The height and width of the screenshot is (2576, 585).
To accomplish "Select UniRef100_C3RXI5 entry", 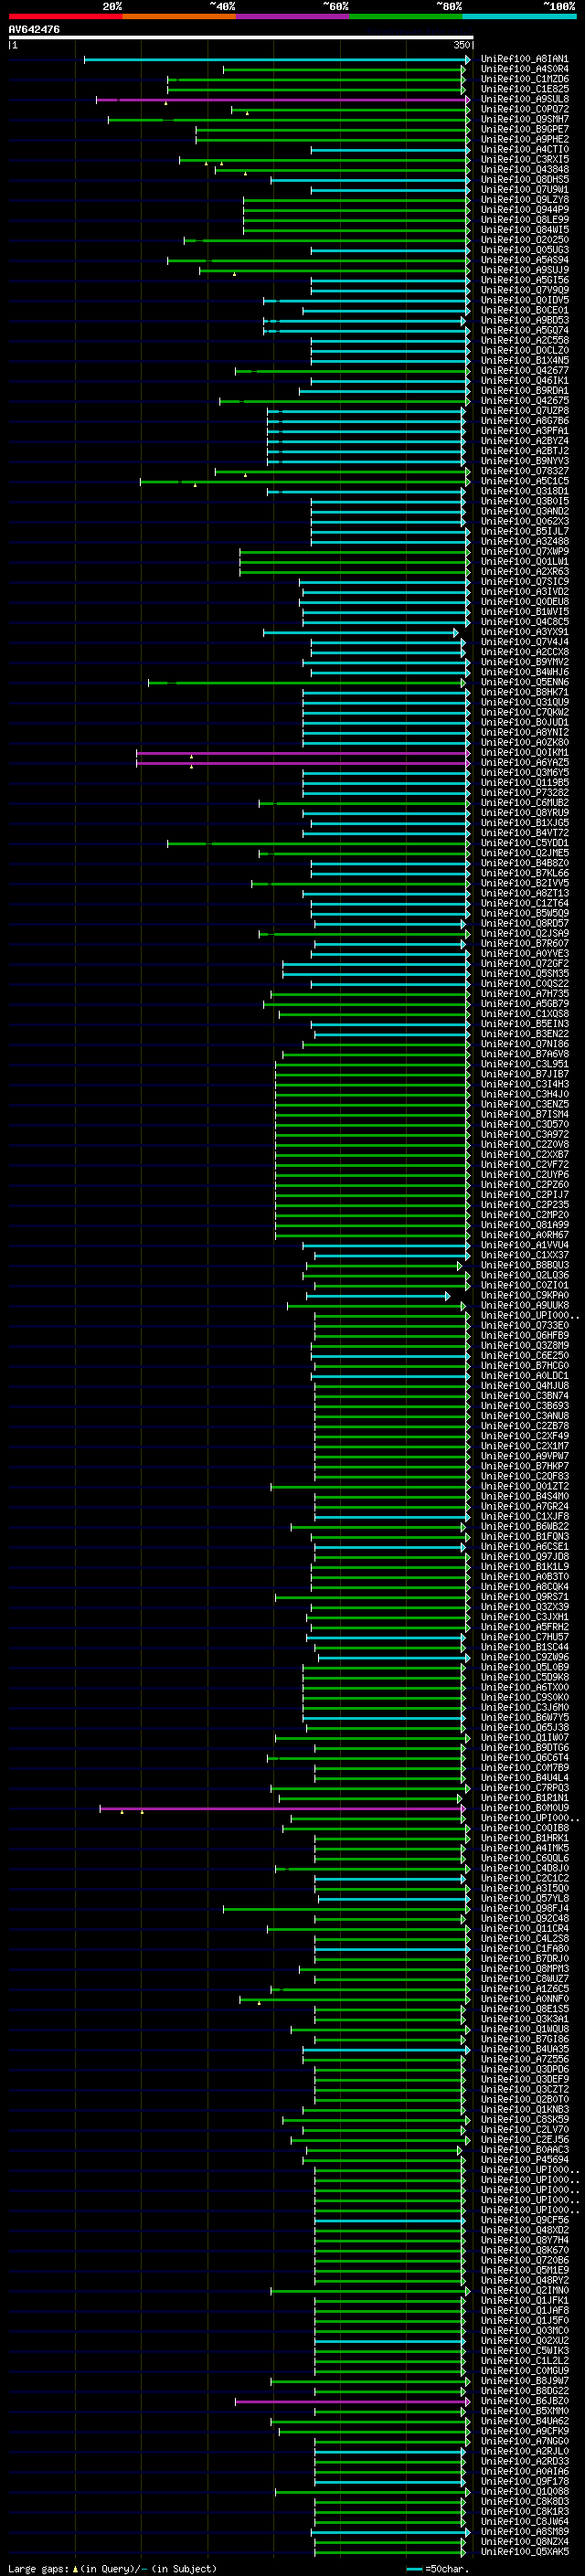I will pos(524,160).
